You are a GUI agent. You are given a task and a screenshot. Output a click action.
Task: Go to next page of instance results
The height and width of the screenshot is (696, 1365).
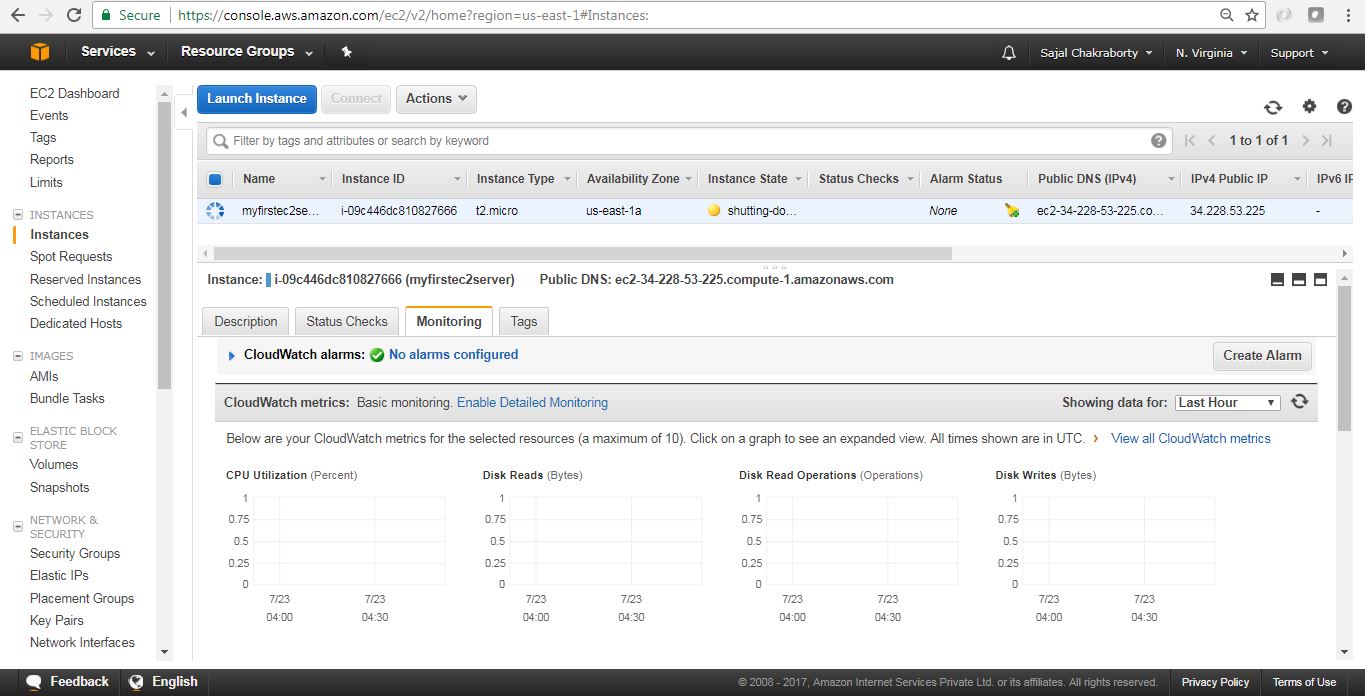pyautogui.click(x=1305, y=141)
